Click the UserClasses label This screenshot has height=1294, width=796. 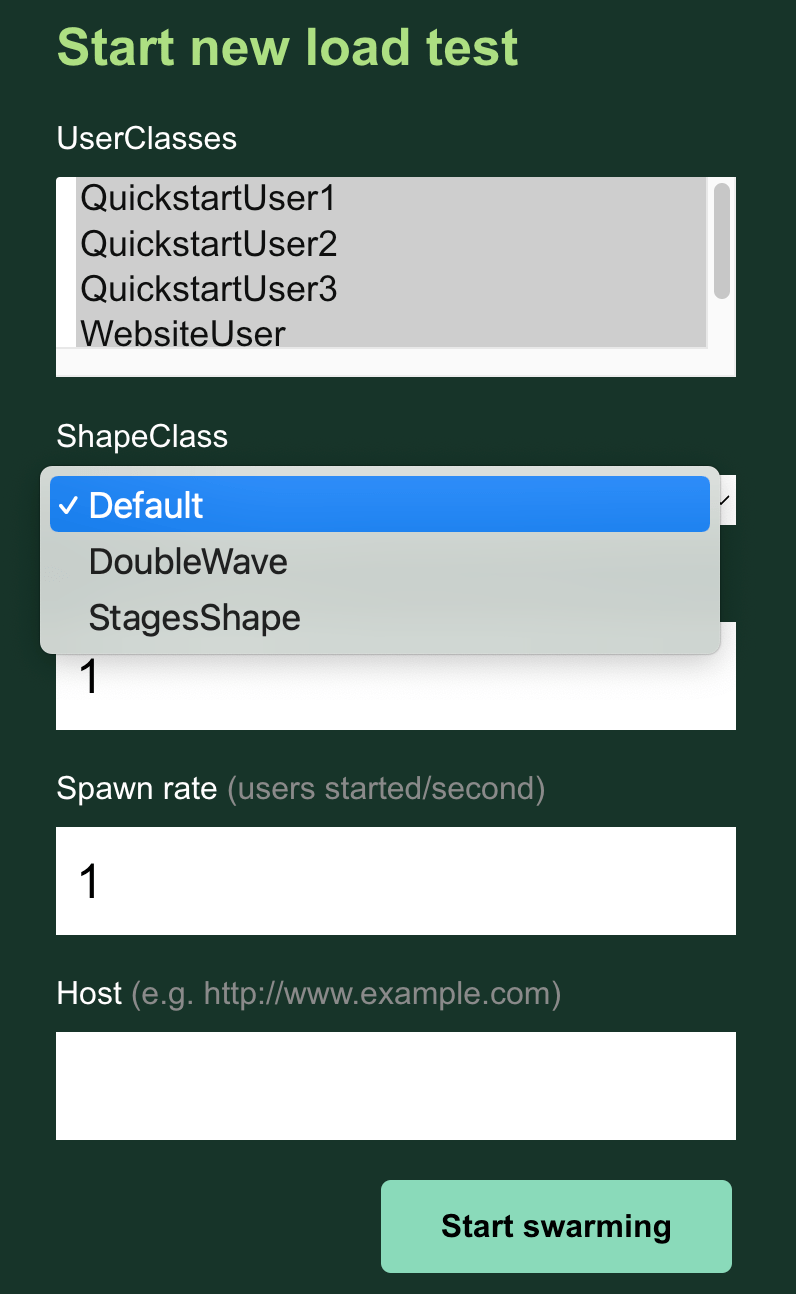click(147, 138)
